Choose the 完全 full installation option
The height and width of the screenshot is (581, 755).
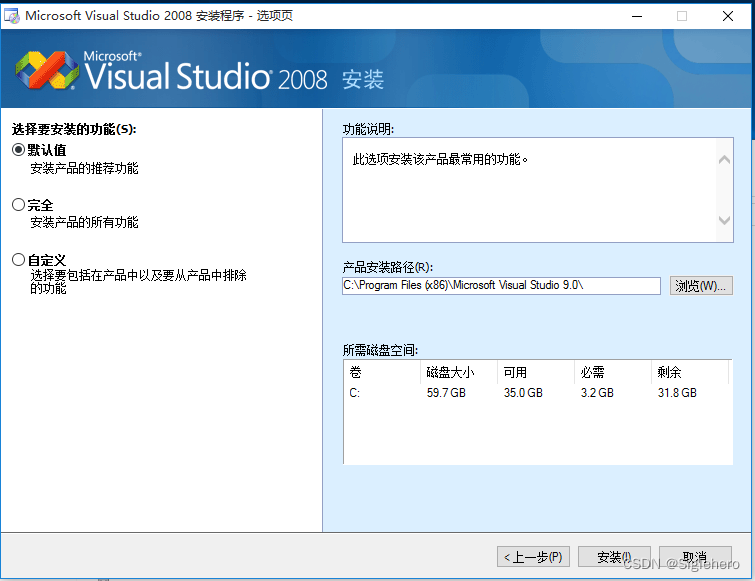click(x=19, y=205)
